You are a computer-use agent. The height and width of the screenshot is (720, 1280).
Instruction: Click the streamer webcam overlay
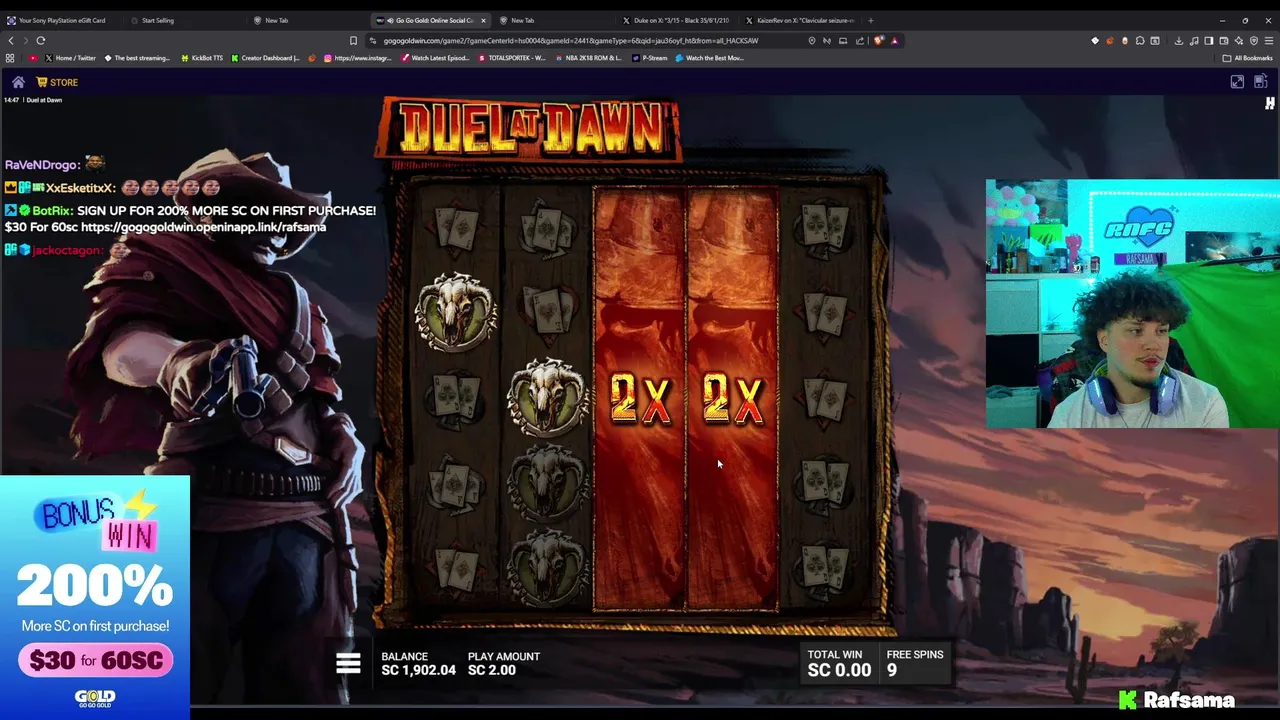click(1132, 304)
